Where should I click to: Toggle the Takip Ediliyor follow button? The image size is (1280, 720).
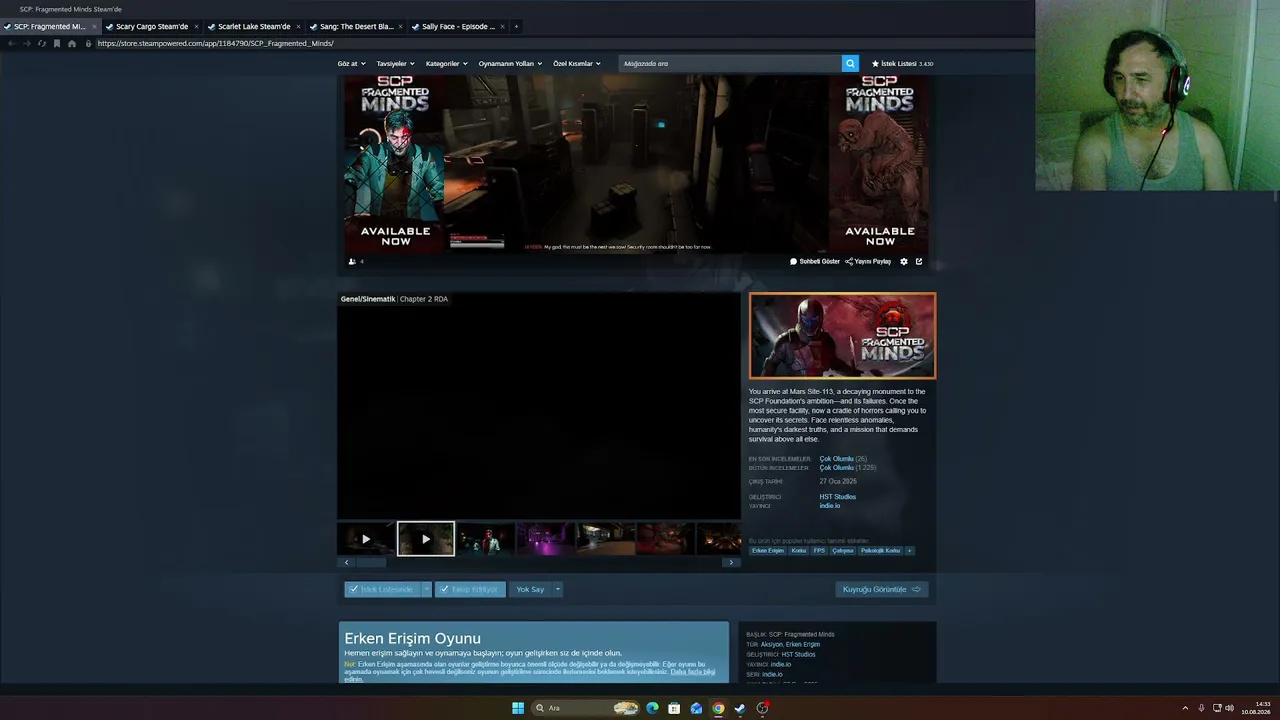click(x=470, y=590)
